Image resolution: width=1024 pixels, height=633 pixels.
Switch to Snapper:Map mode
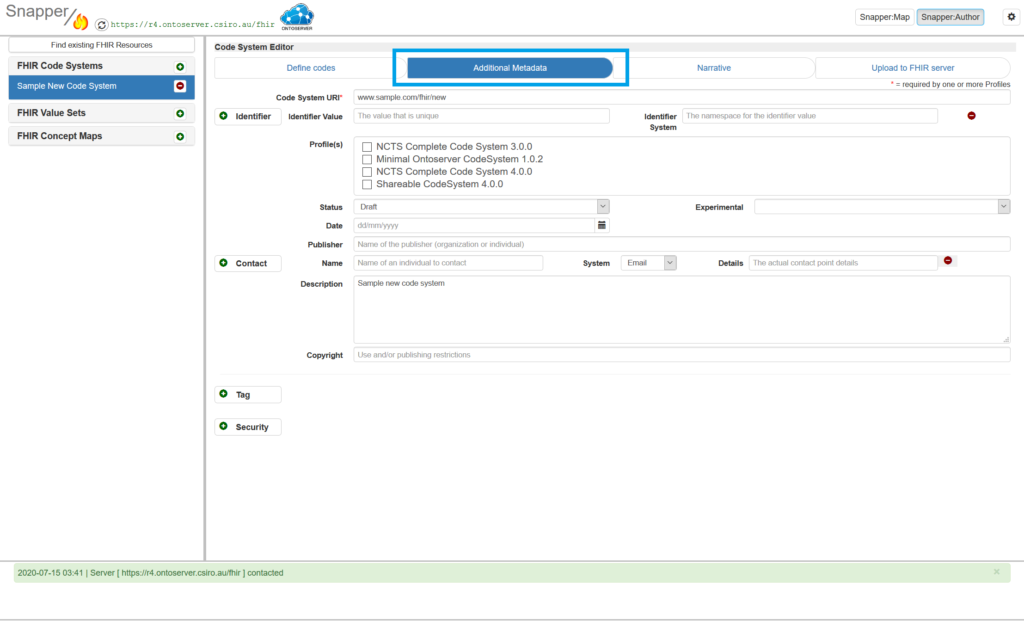883,17
